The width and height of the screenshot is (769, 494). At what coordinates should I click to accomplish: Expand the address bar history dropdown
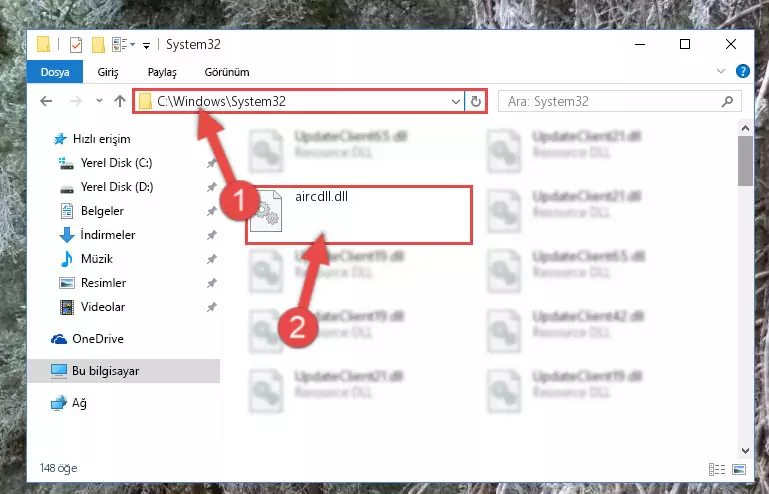coord(456,102)
